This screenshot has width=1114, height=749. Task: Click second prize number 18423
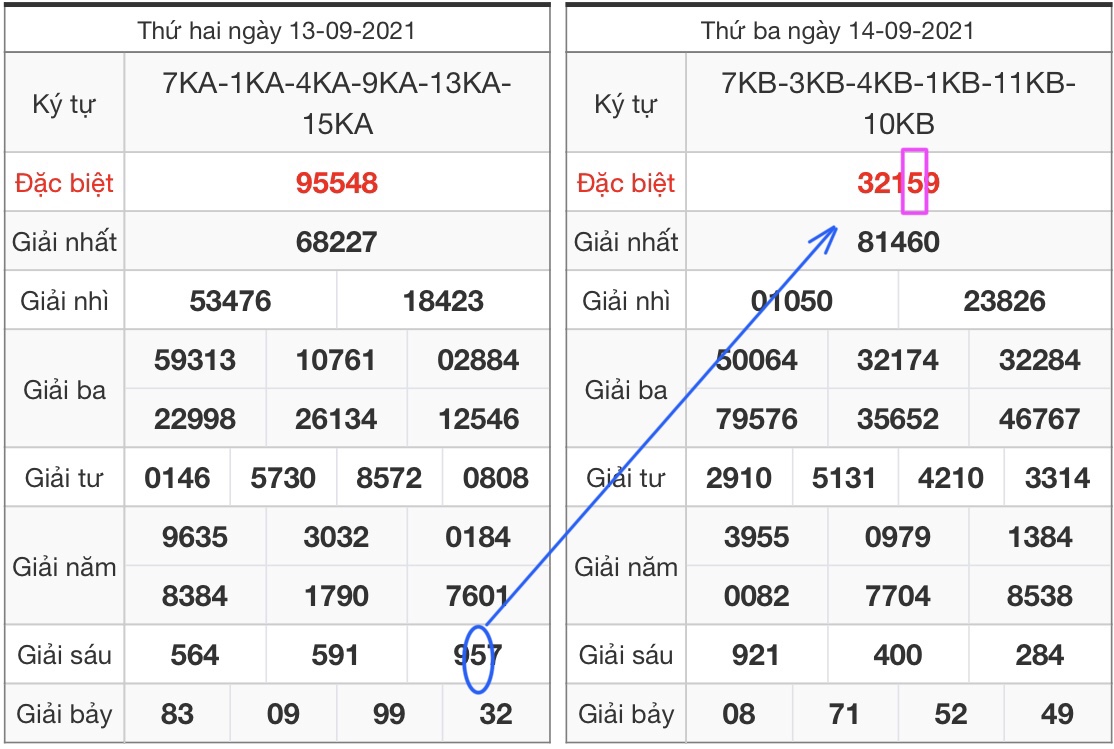[443, 301]
